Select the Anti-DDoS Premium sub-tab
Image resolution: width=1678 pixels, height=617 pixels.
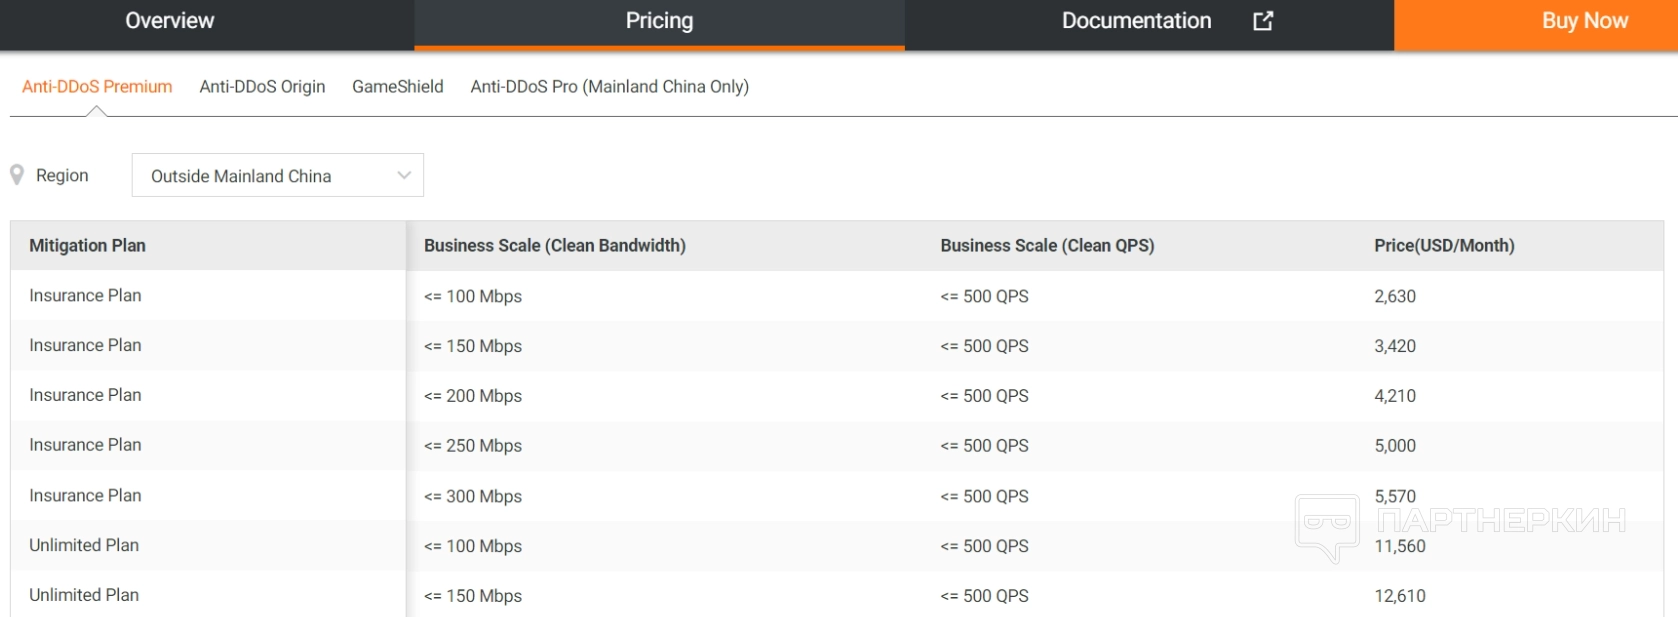coord(97,87)
